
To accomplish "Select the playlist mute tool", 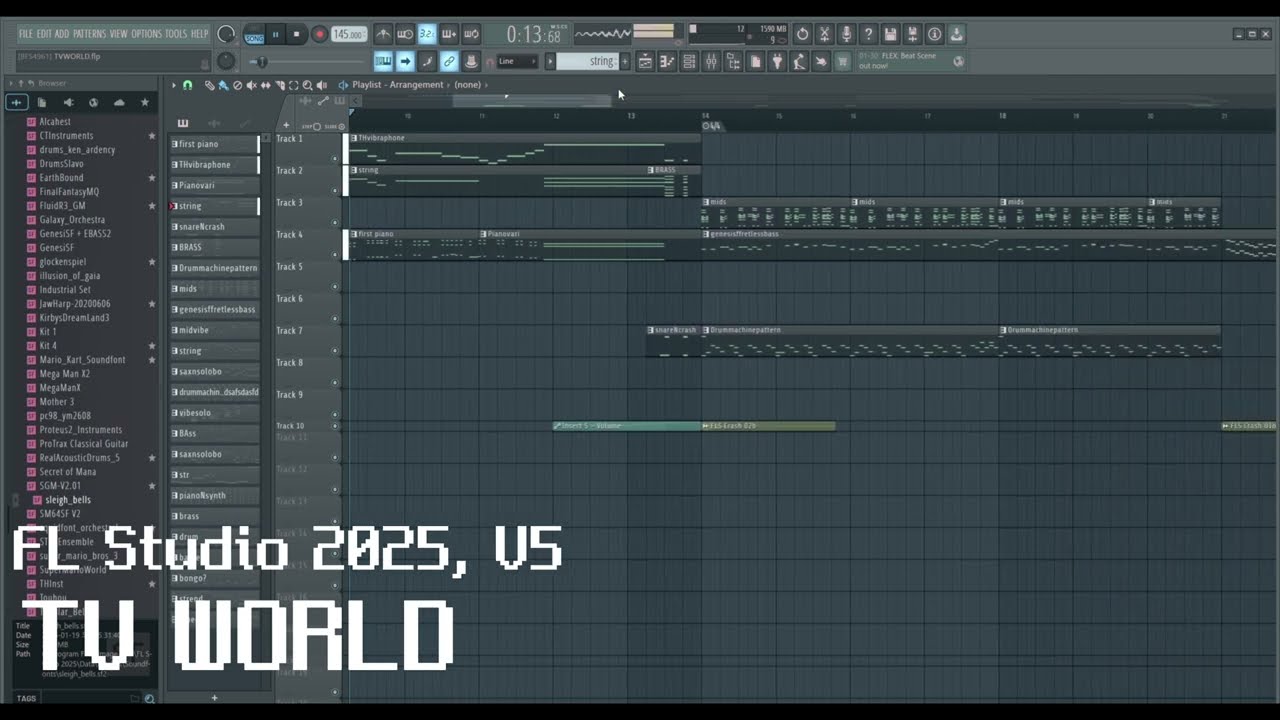I will [x=251, y=85].
